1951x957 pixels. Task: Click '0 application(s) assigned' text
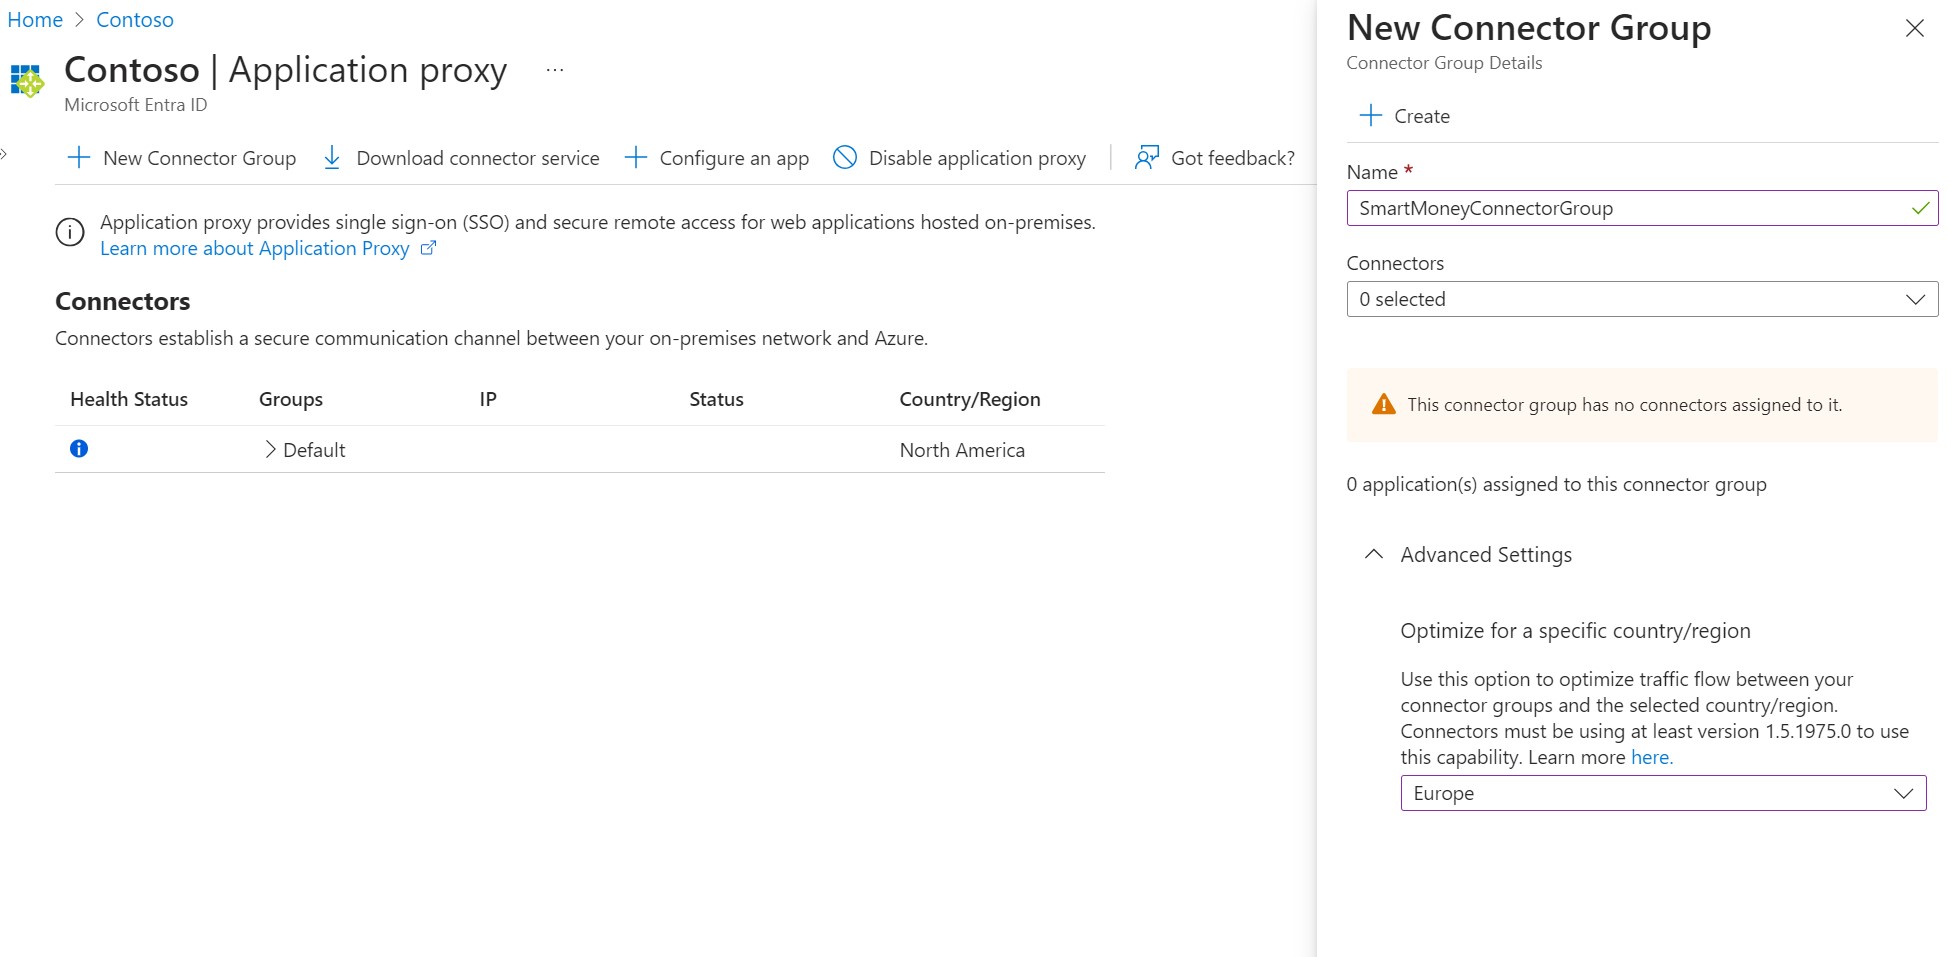point(1556,484)
